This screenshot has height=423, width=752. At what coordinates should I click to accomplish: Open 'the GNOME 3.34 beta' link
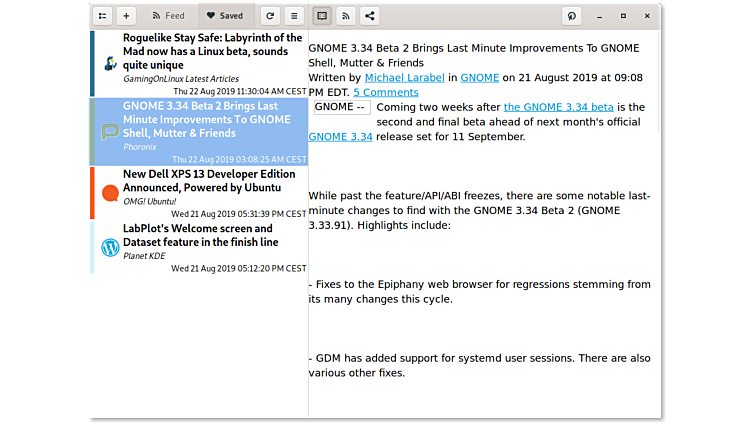pyautogui.click(x=558, y=108)
